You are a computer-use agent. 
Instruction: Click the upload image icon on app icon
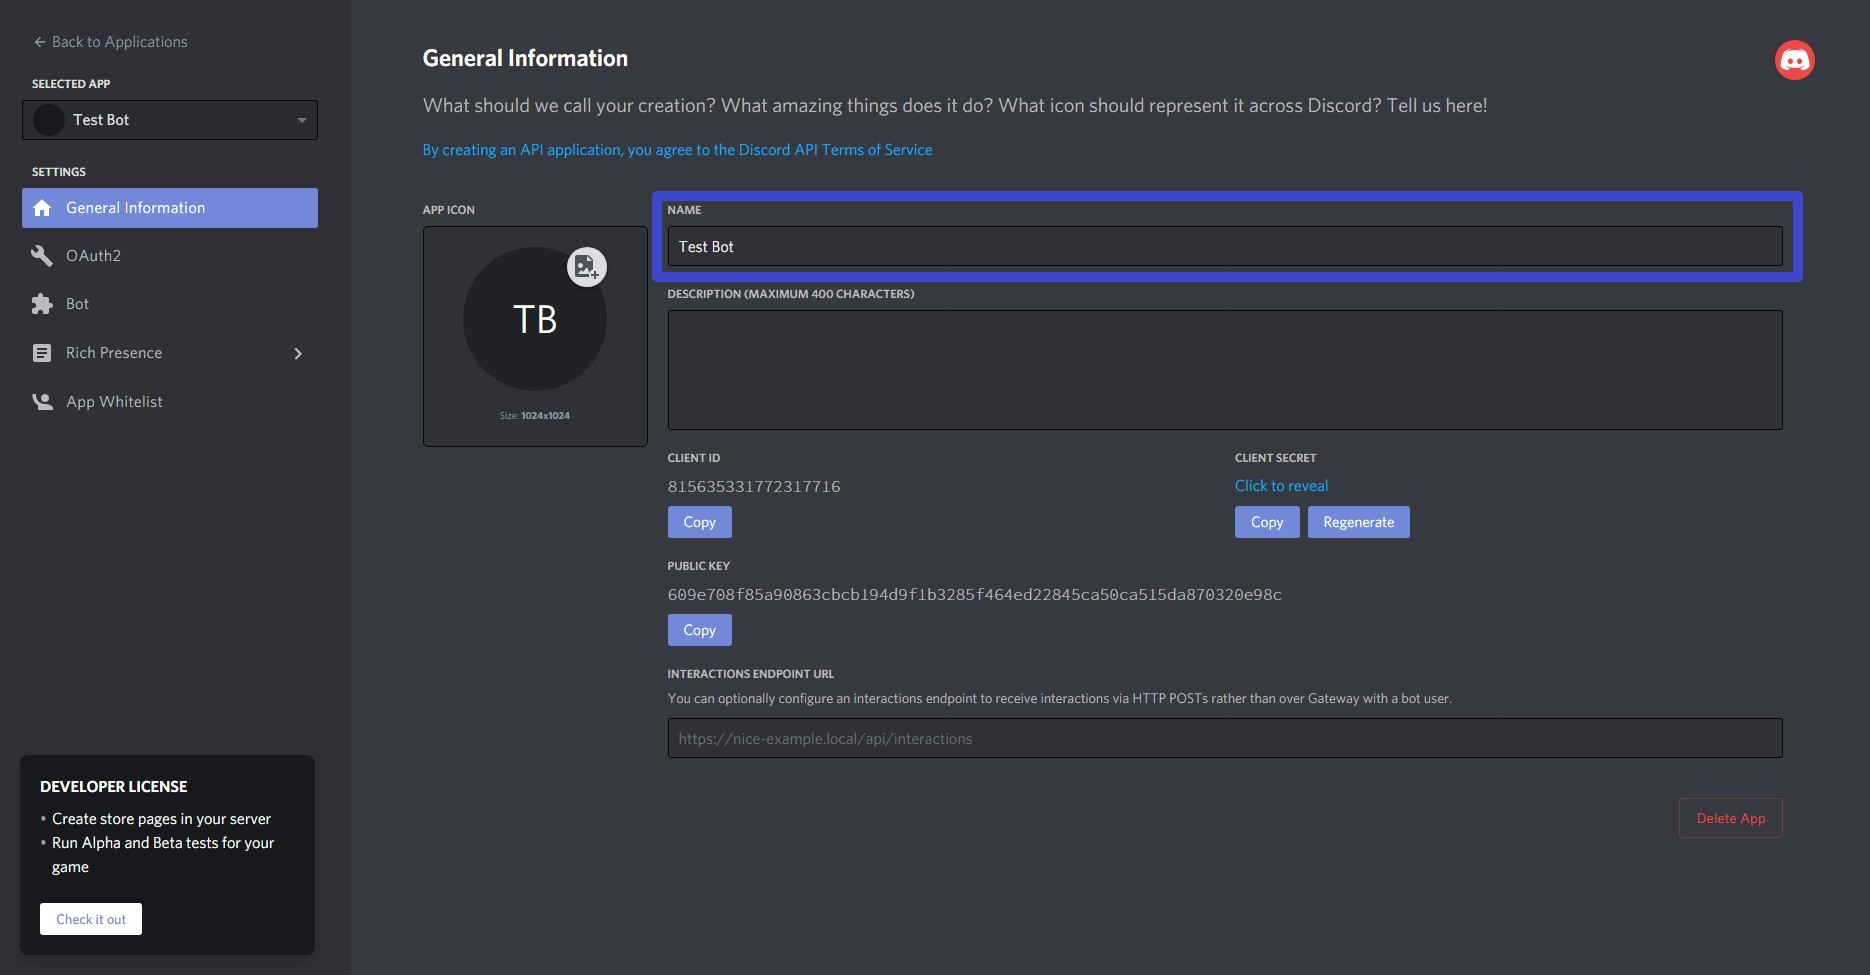587,267
